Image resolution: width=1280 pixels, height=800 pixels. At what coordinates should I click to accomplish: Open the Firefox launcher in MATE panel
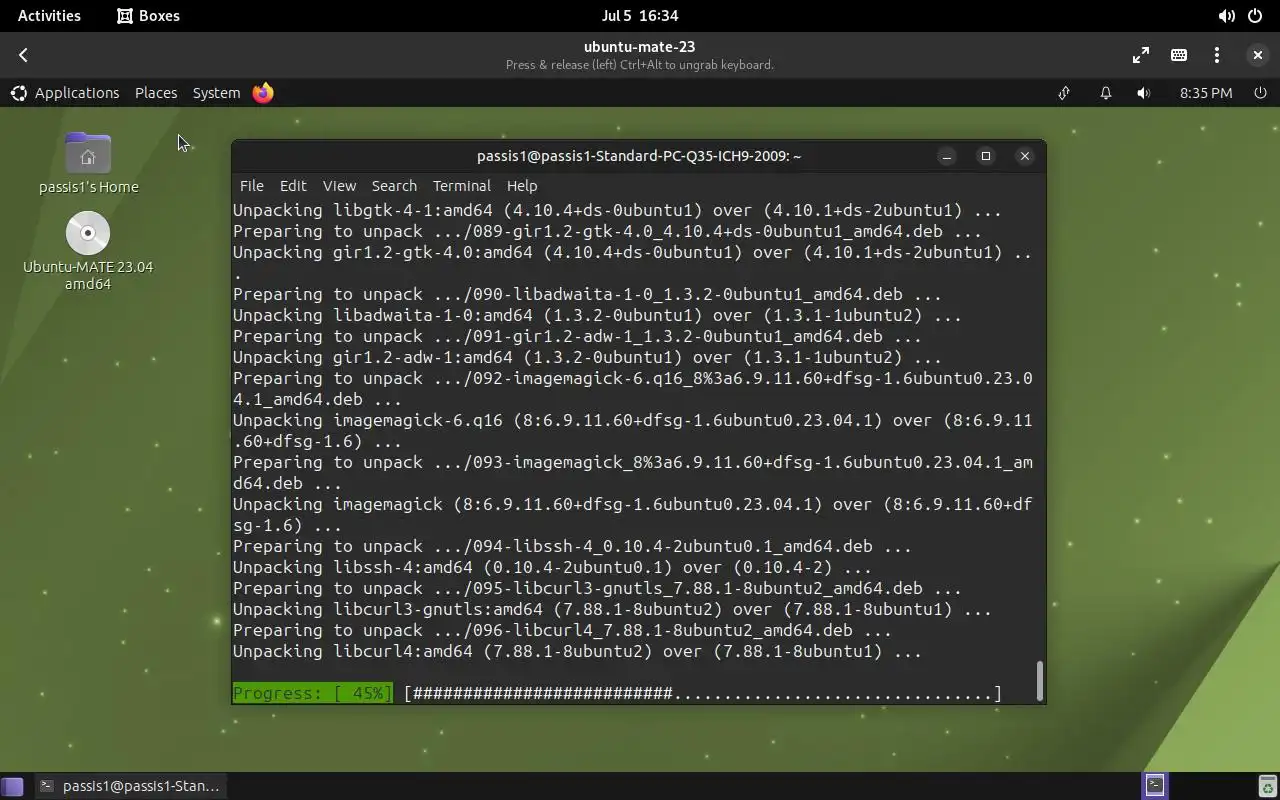tap(263, 93)
